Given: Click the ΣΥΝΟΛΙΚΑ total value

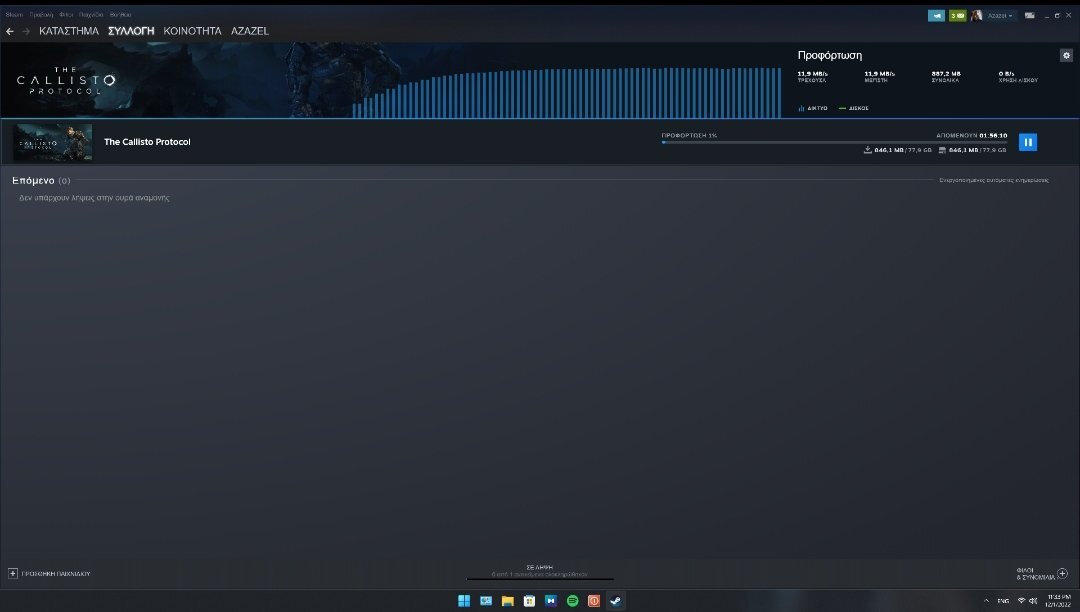Looking at the screenshot, I should pos(946,76).
